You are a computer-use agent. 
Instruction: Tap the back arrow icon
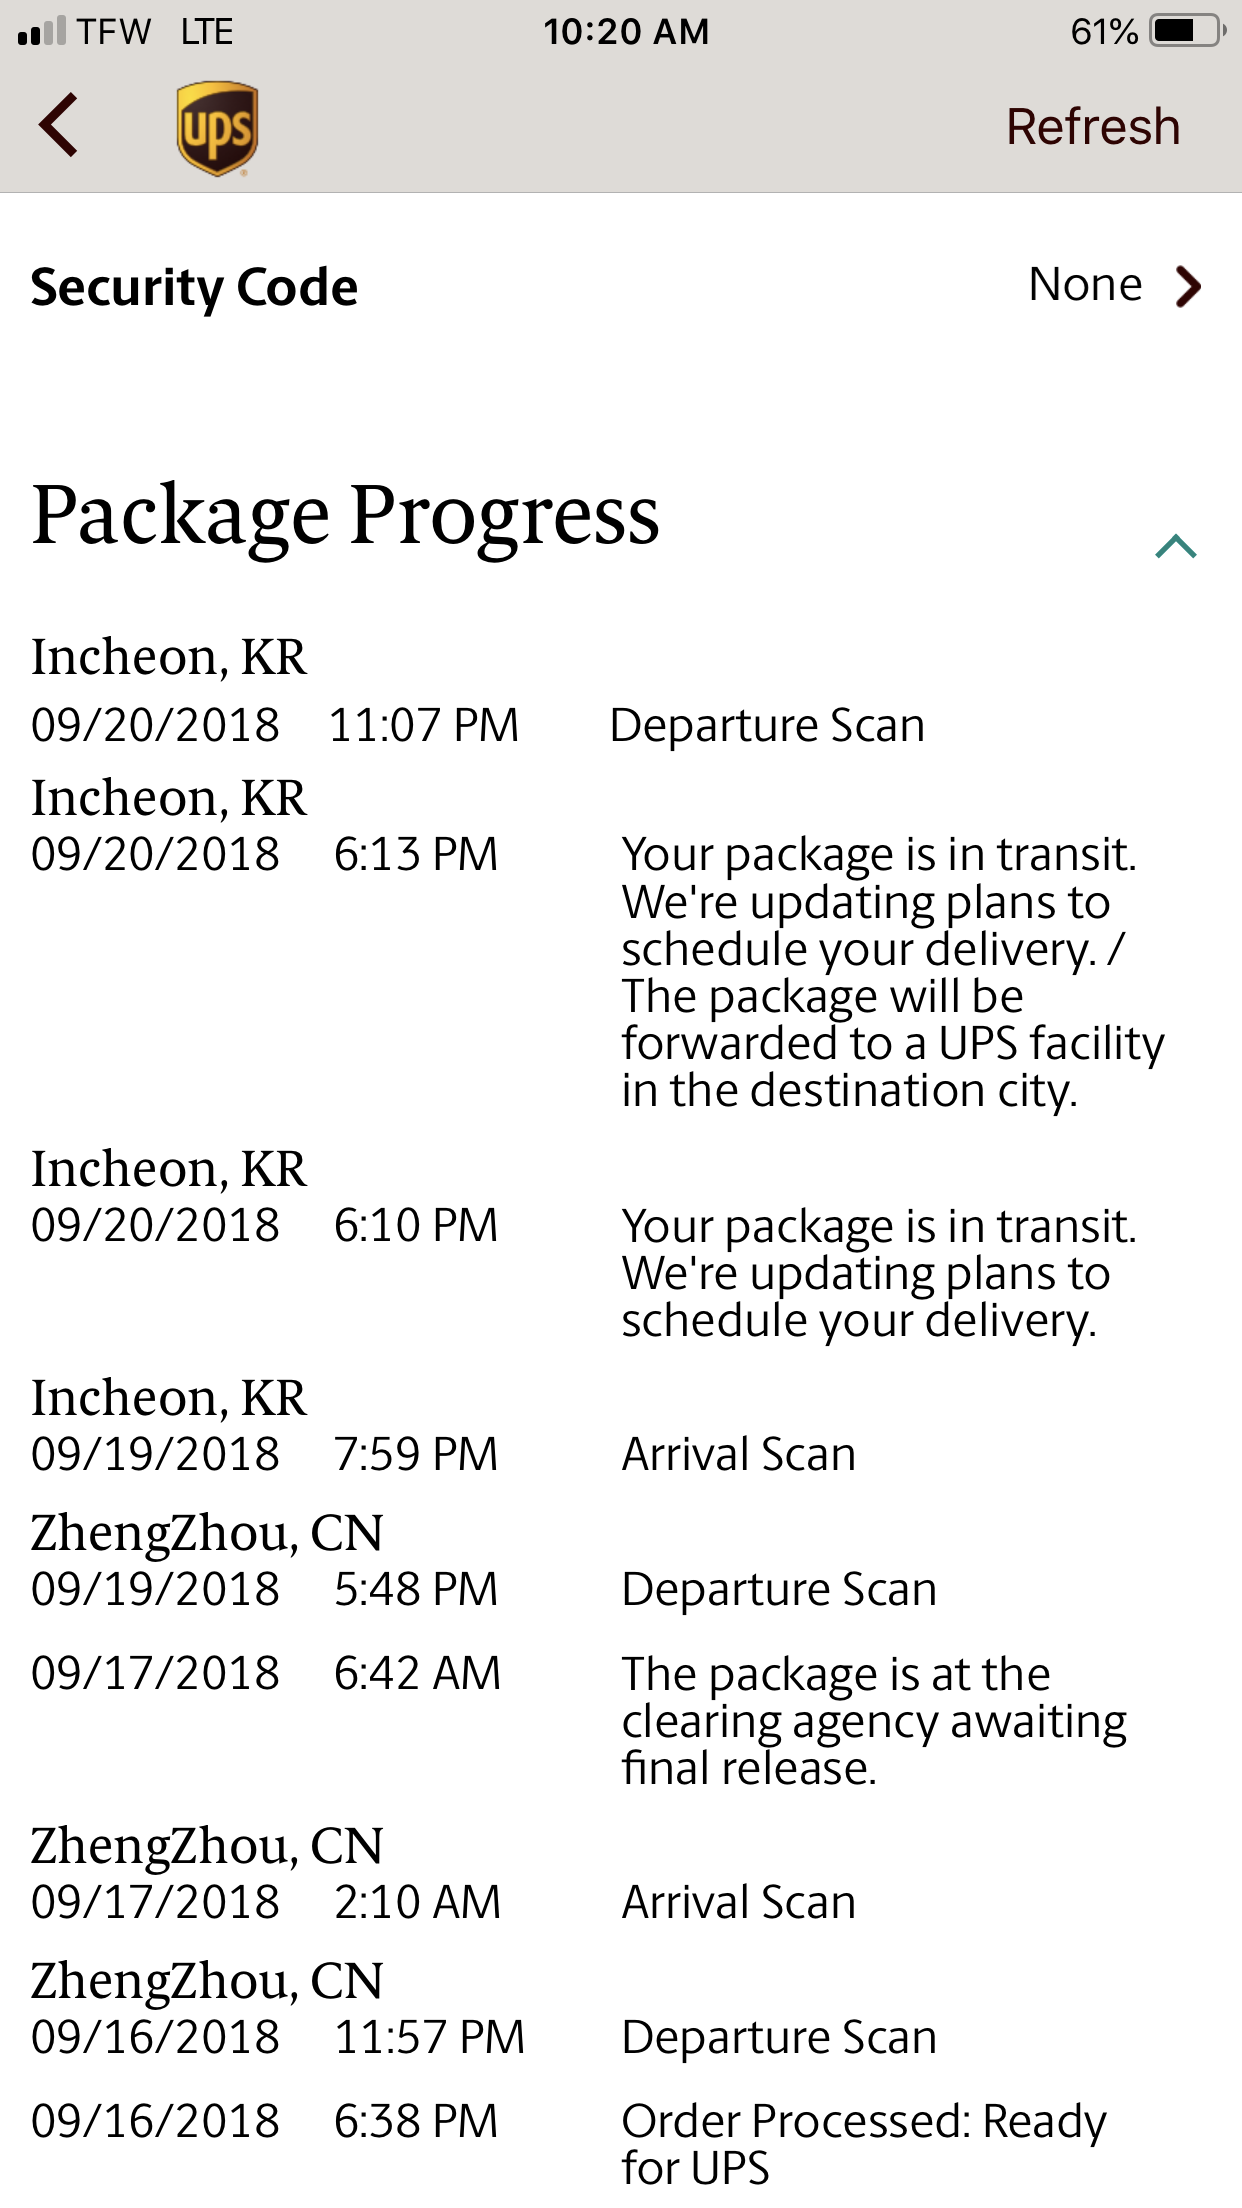point(59,125)
